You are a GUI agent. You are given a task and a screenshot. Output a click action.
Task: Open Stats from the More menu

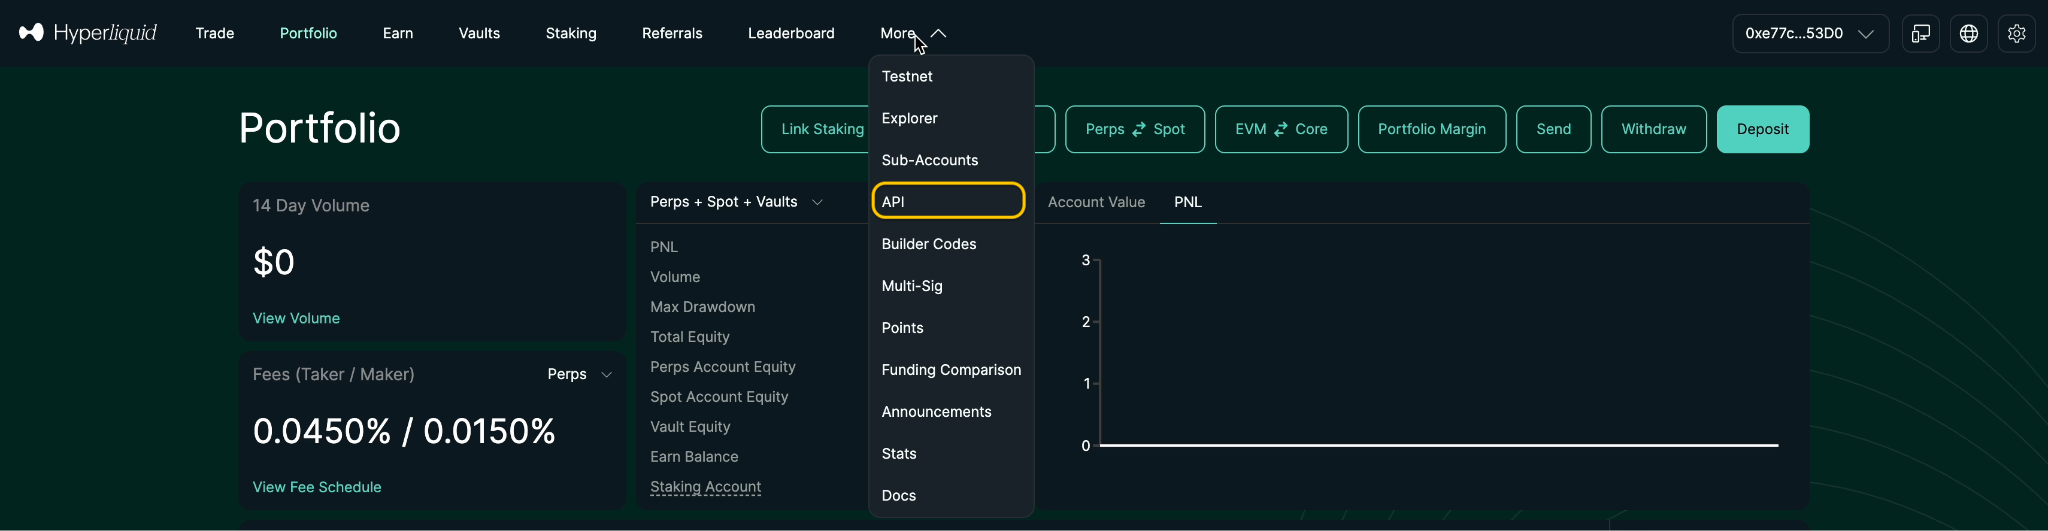951,454
